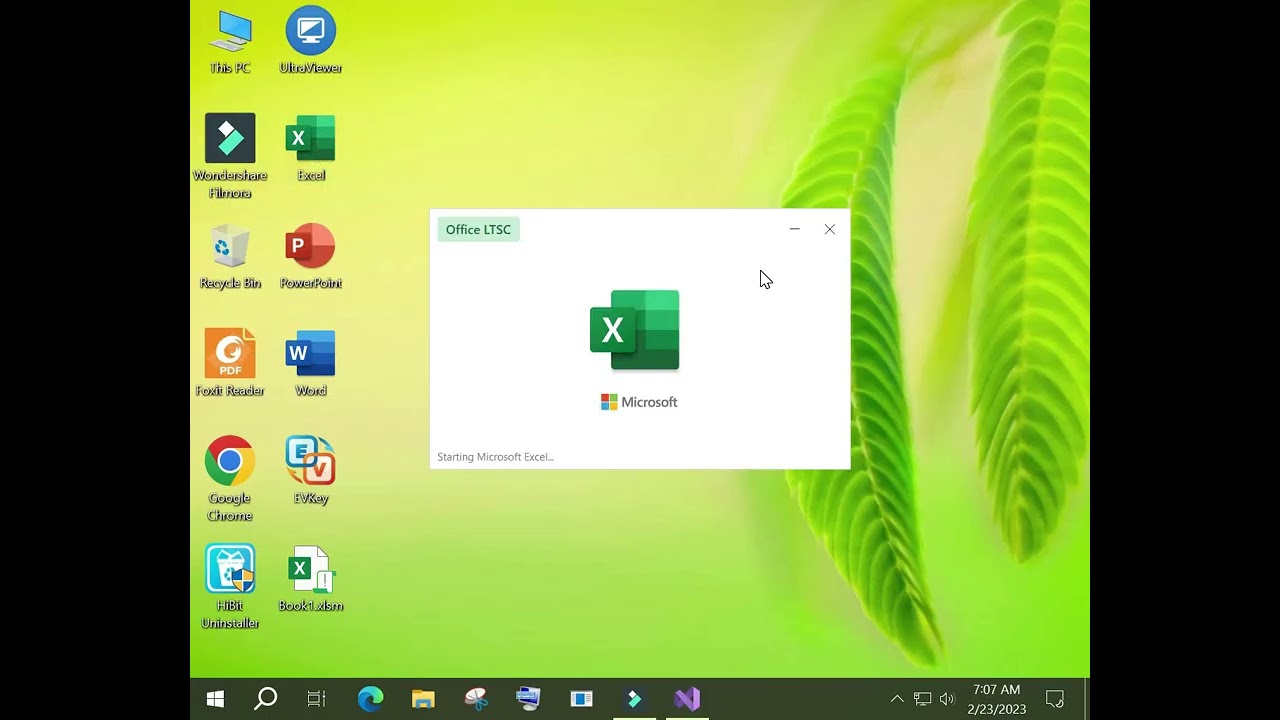The width and height of the screenshot is (1280, 720).
Task: Open the volume tray icon
Action: click(947, 699)
